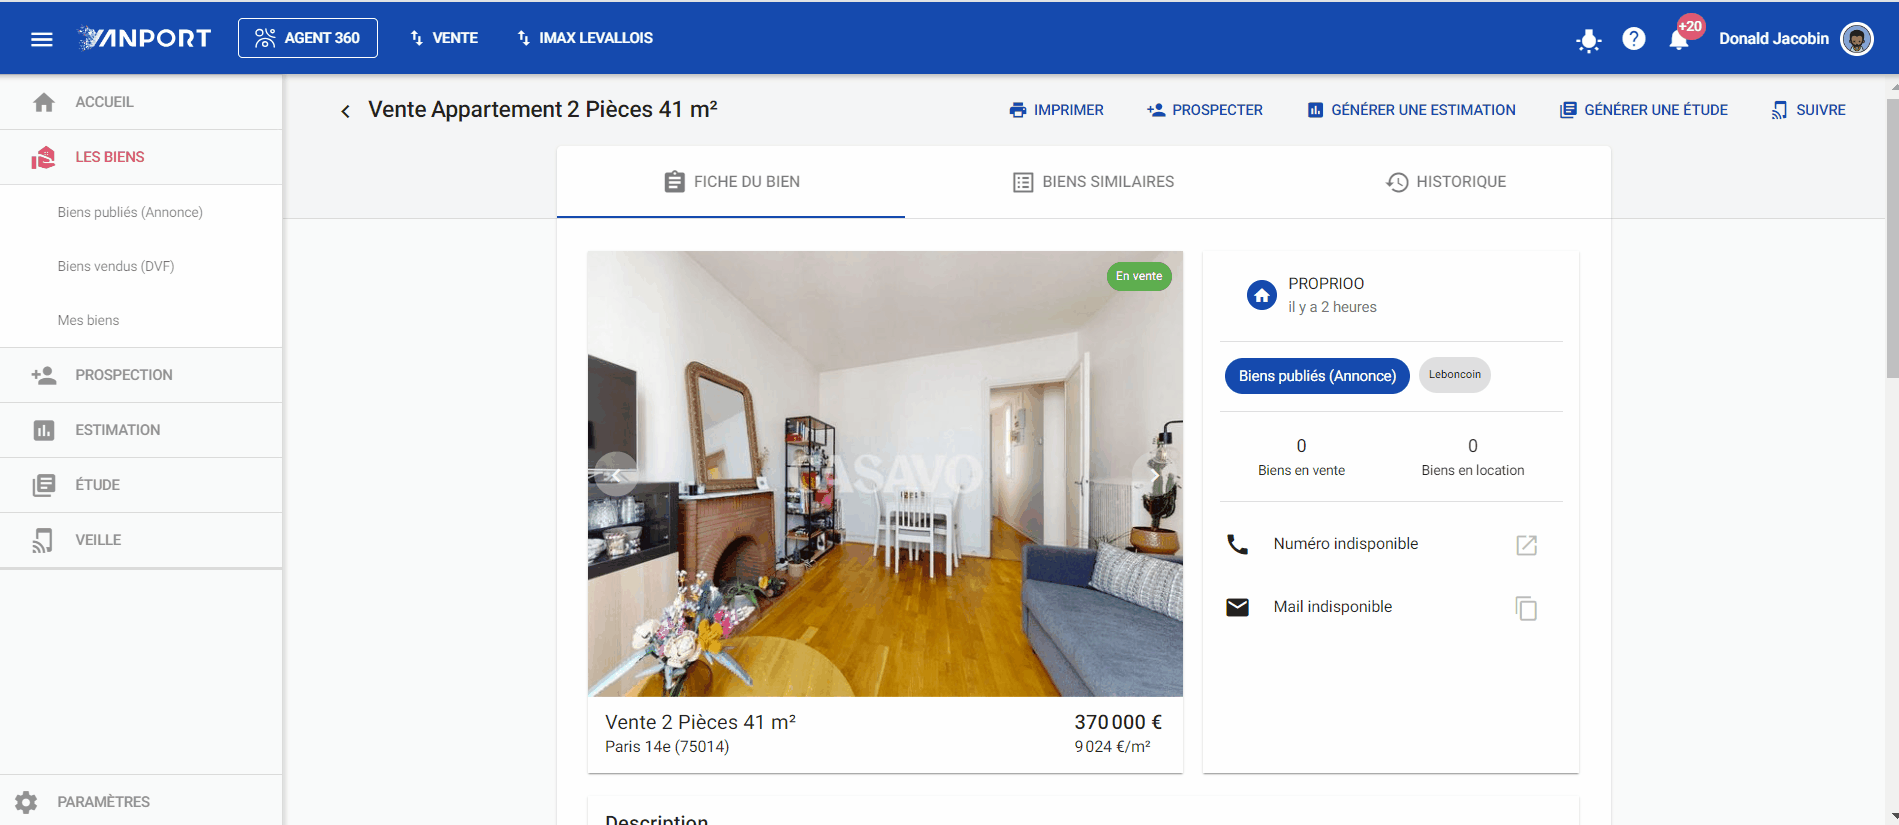The height and width of the screenshot is (825, 1899).
Task: Copy the email with the copy icon
Action: click(x=1526, y=608)
